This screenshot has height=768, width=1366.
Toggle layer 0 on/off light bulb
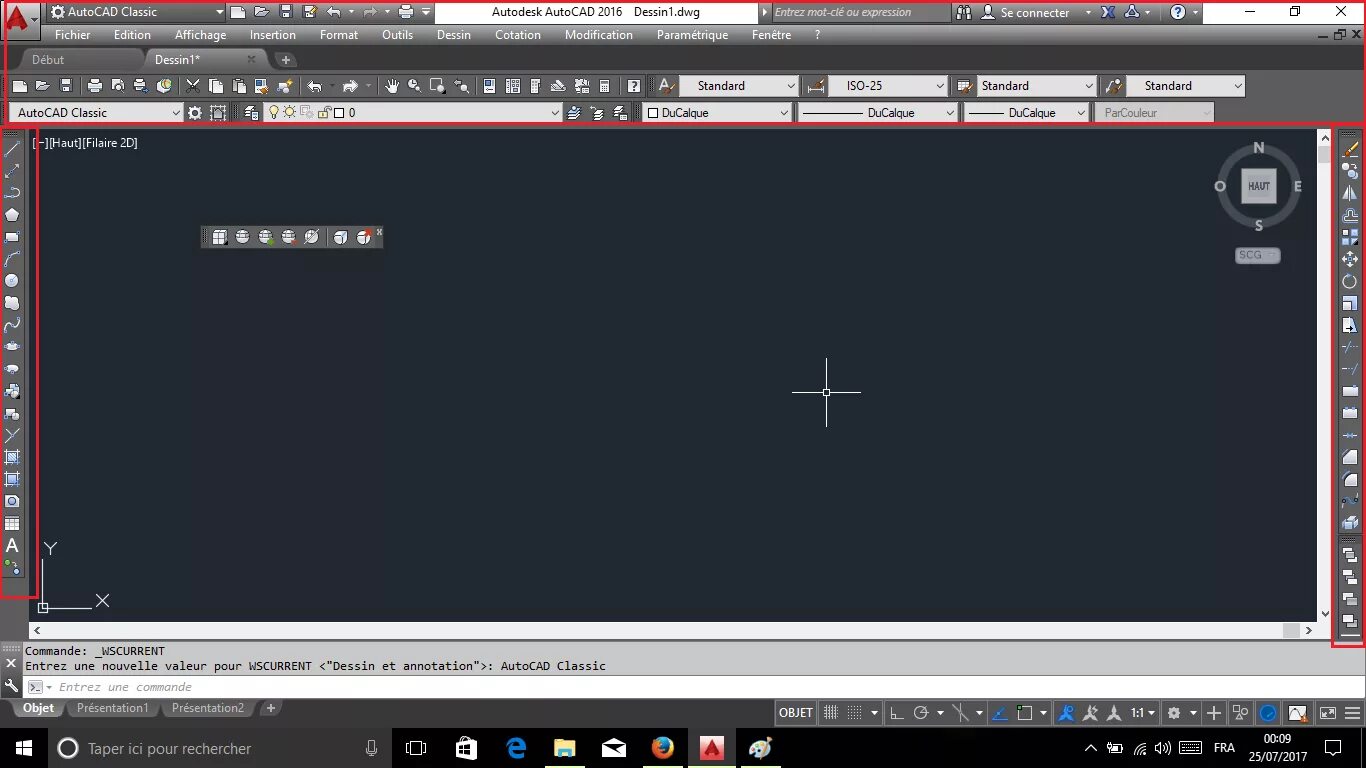(x=274, y=113)
